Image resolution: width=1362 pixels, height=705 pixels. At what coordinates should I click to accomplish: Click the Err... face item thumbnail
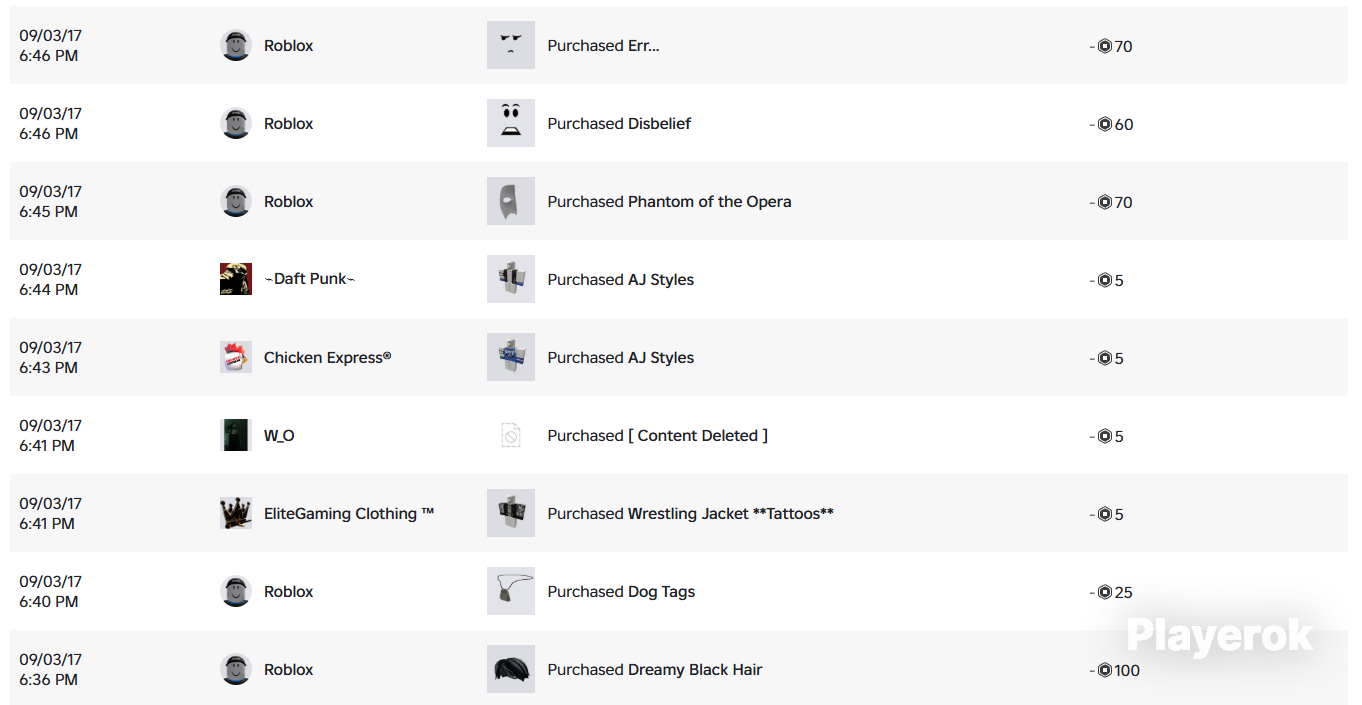pos(511,45)
